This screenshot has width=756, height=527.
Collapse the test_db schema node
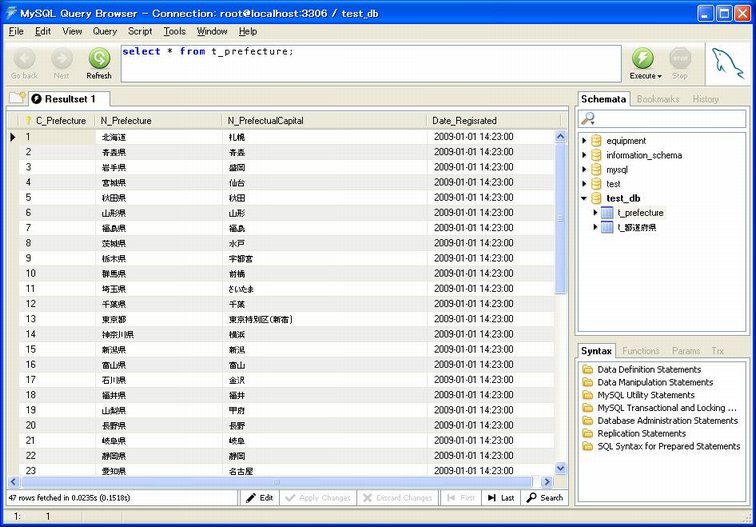tap(584, 198)
